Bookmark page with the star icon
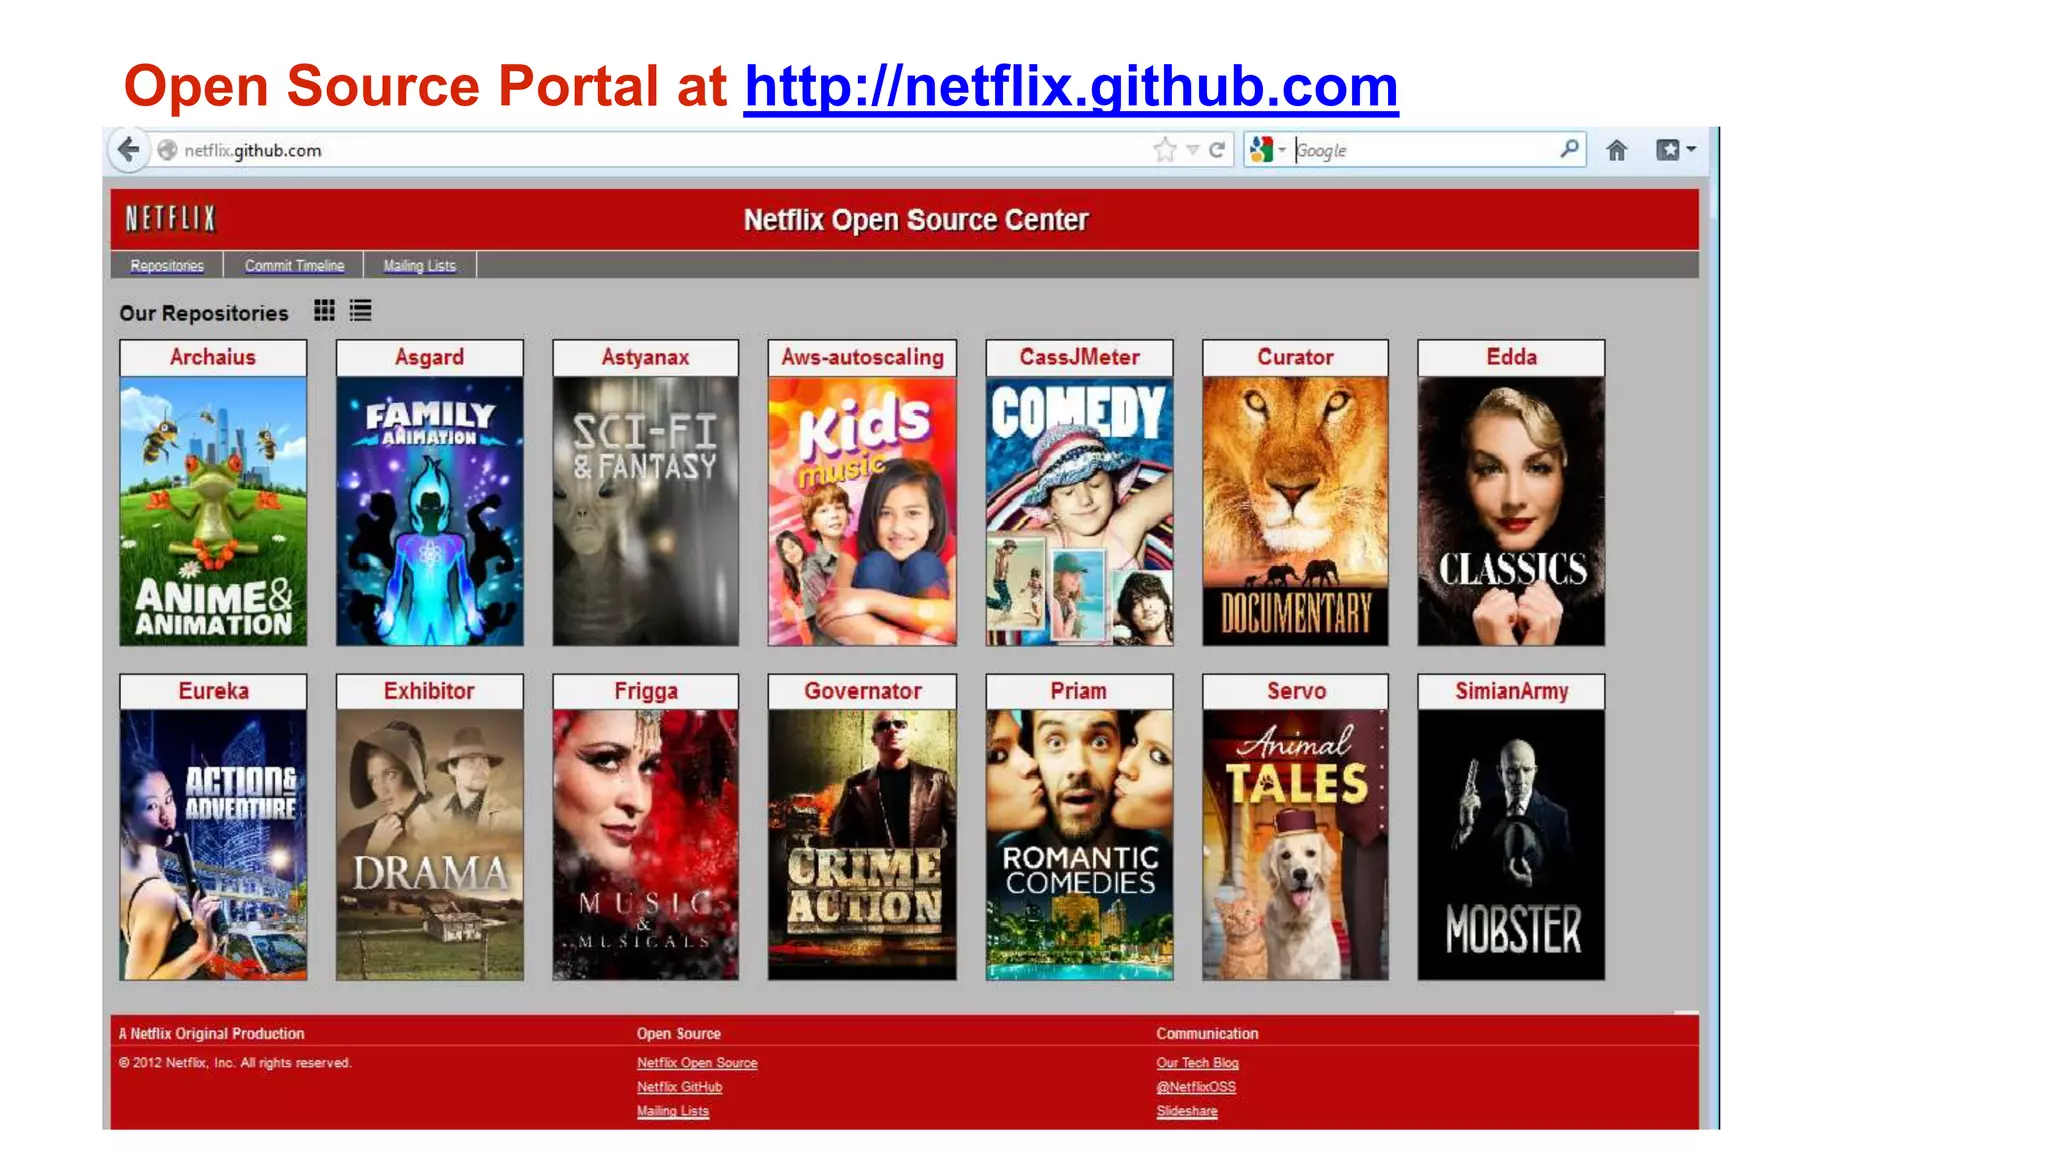The height and width of the screenshot is (1152, 2048). (1164, 150)
